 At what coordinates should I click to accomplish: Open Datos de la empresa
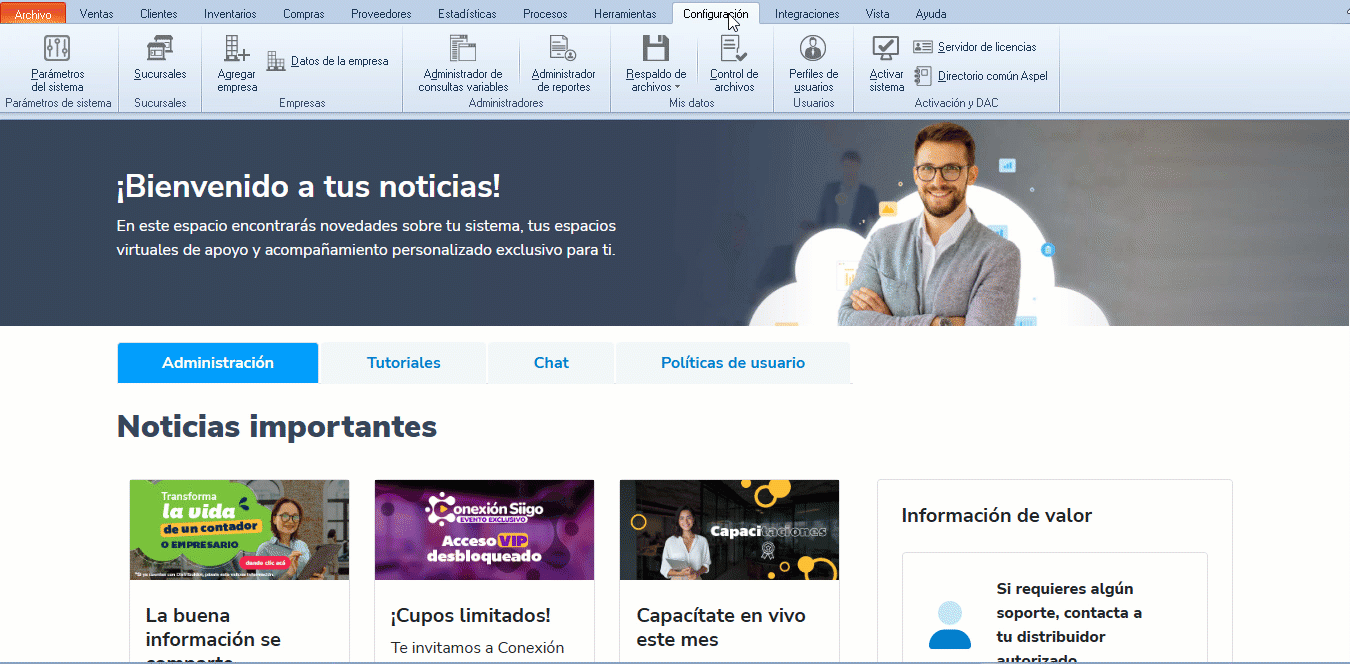pyautogui.click(x=328, y=61)
